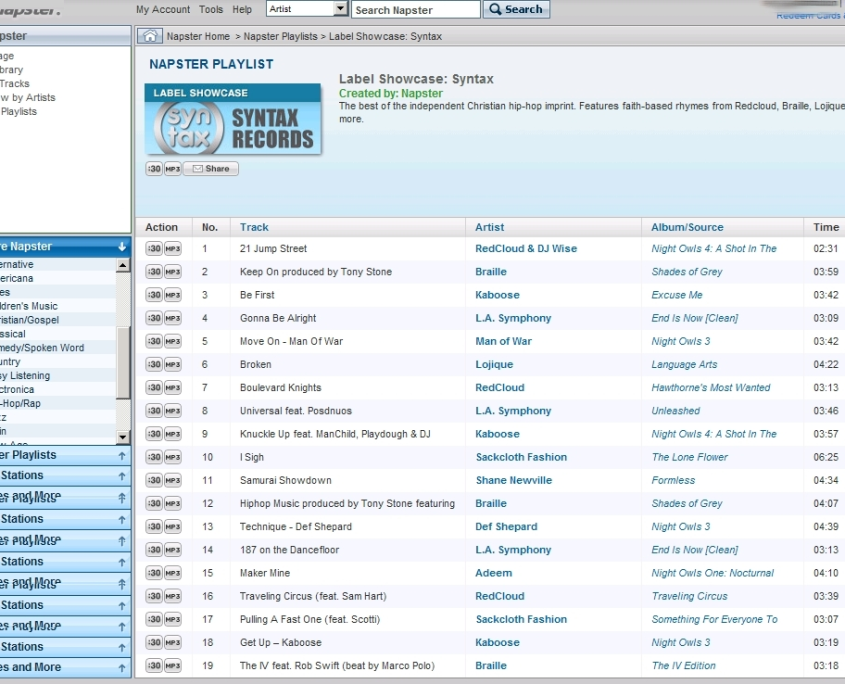Preview 30 seconds of Be First
Screen dimensions: 845x684
tap(154, 295)
